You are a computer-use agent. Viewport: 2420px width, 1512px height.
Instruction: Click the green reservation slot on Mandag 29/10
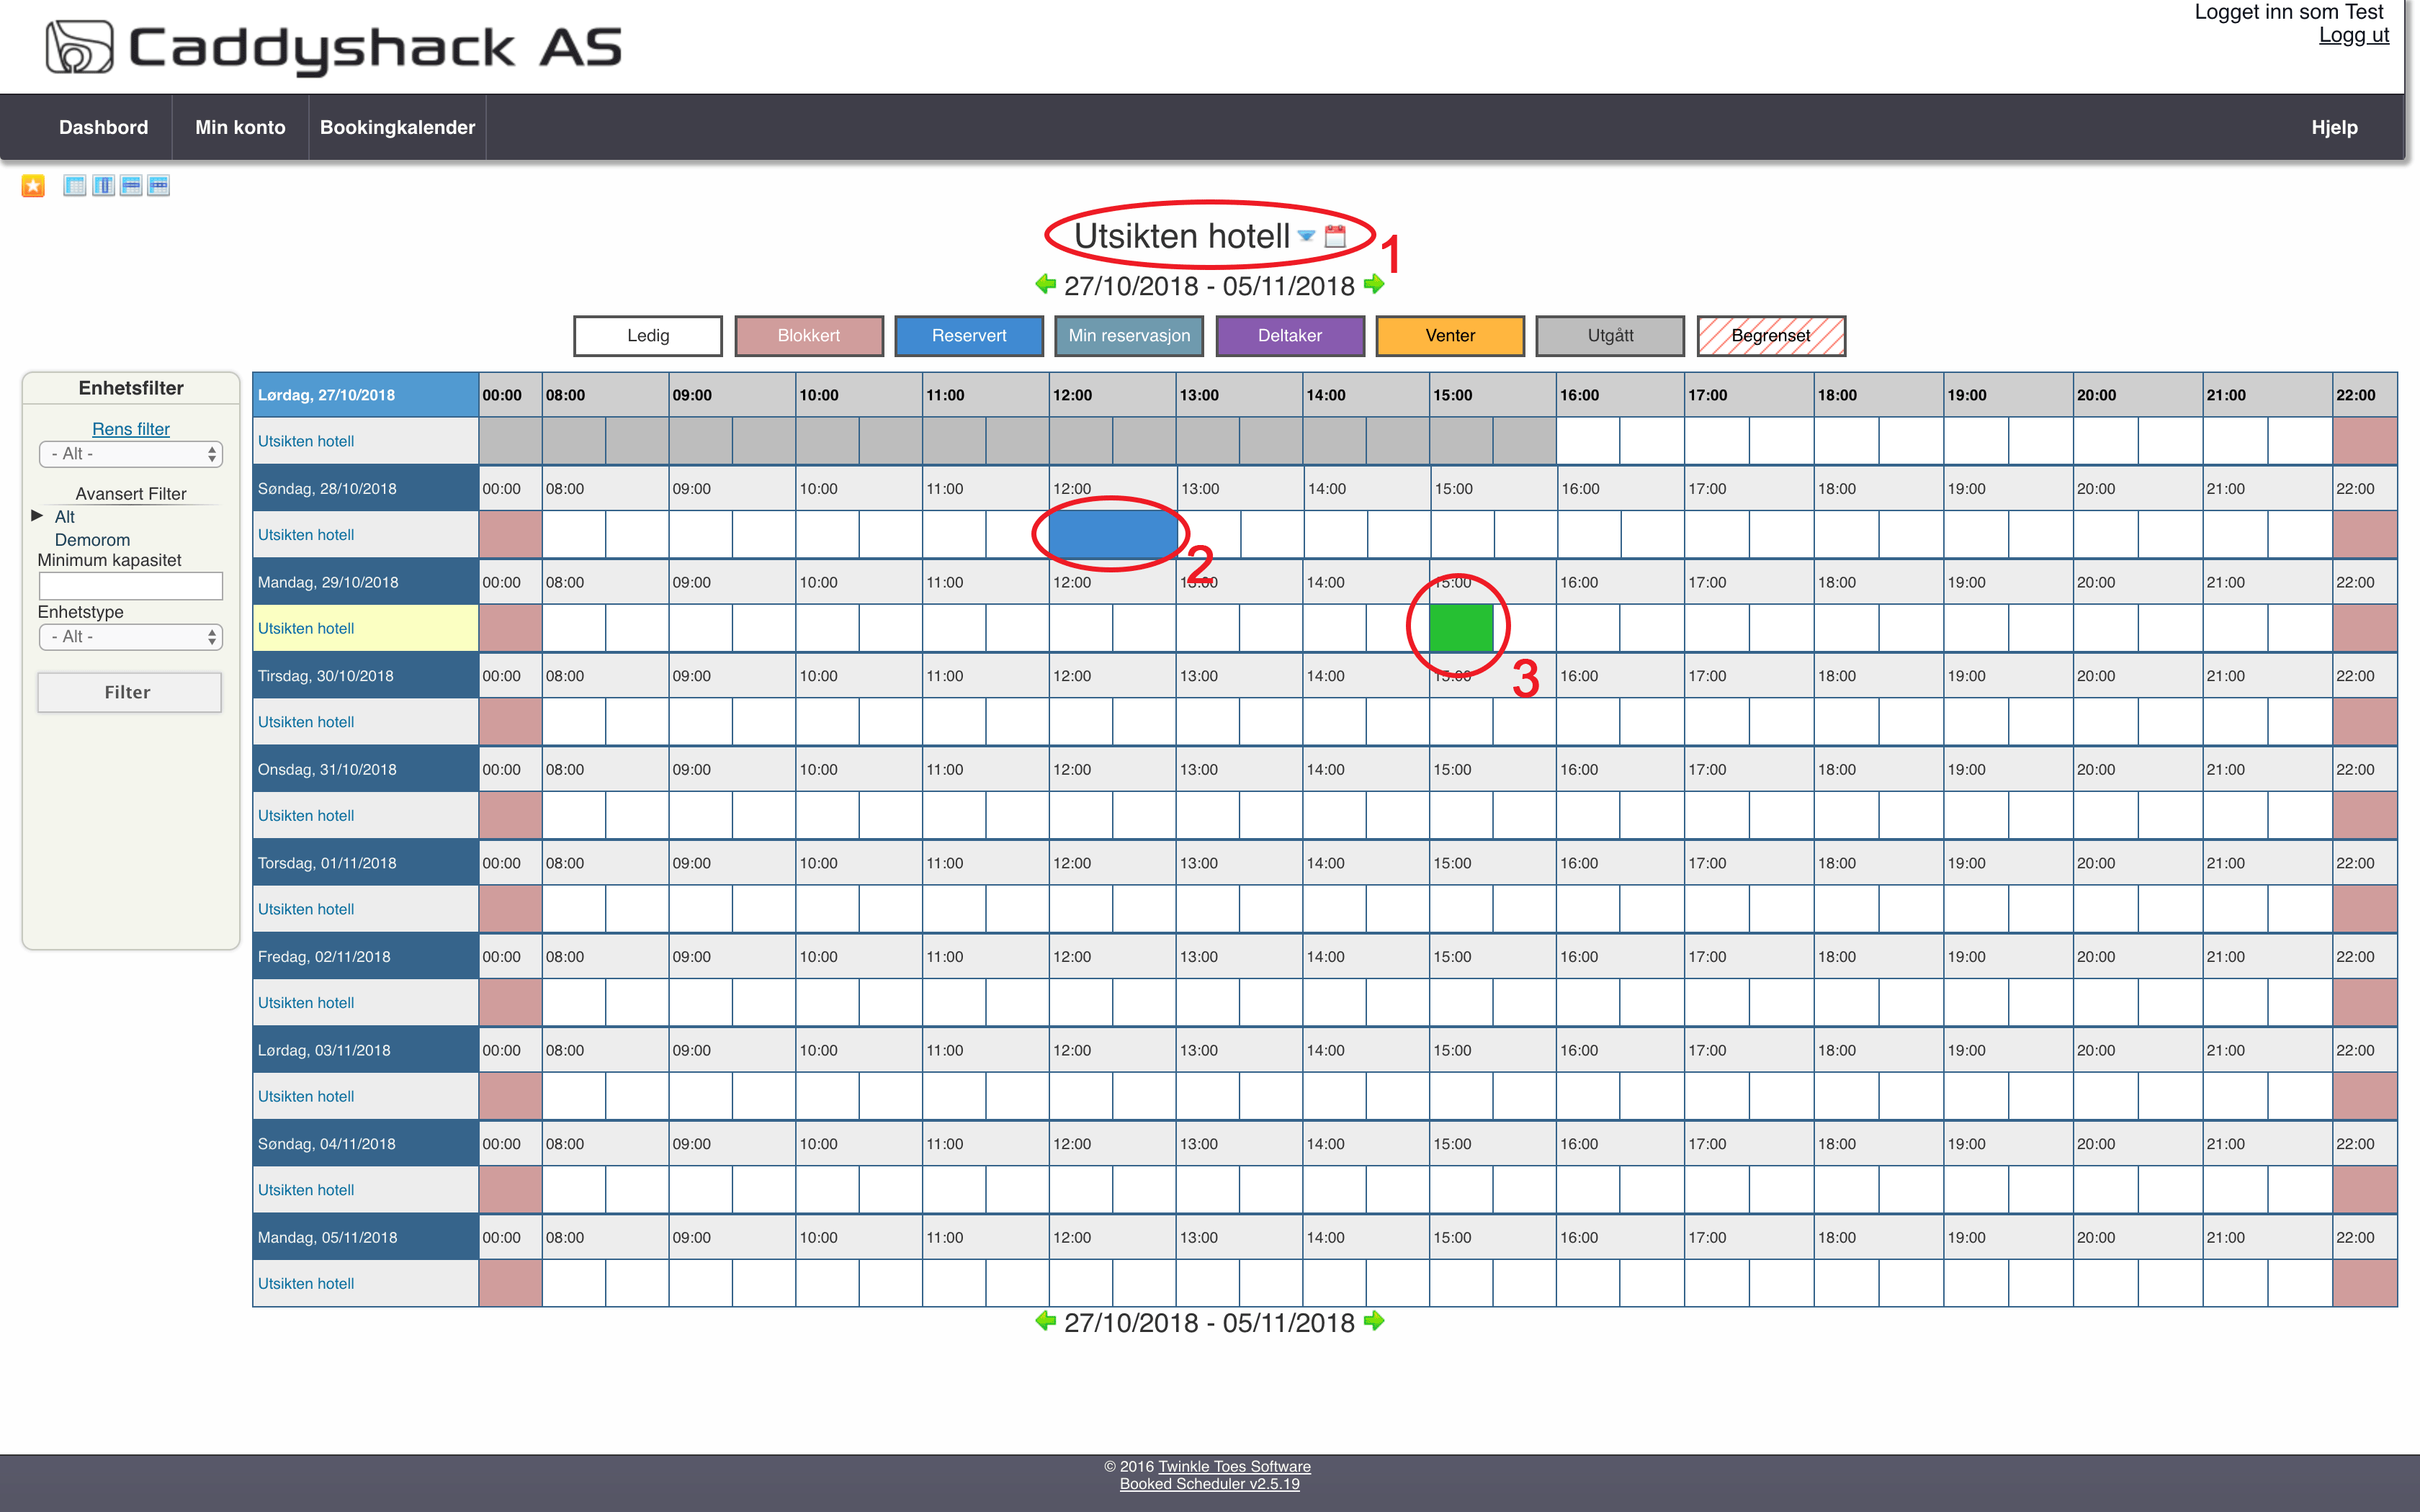(x=1461, y=628)
